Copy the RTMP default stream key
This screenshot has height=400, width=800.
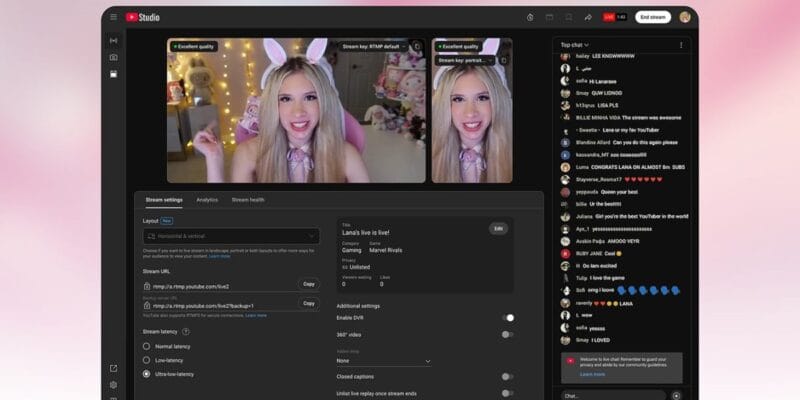(x=417, y=46)
